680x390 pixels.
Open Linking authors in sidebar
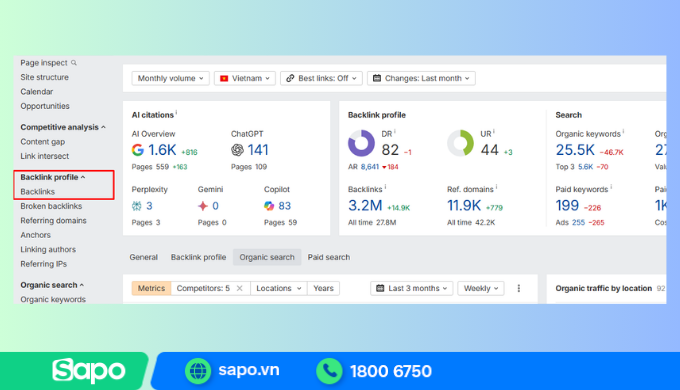tap(48, 249)
